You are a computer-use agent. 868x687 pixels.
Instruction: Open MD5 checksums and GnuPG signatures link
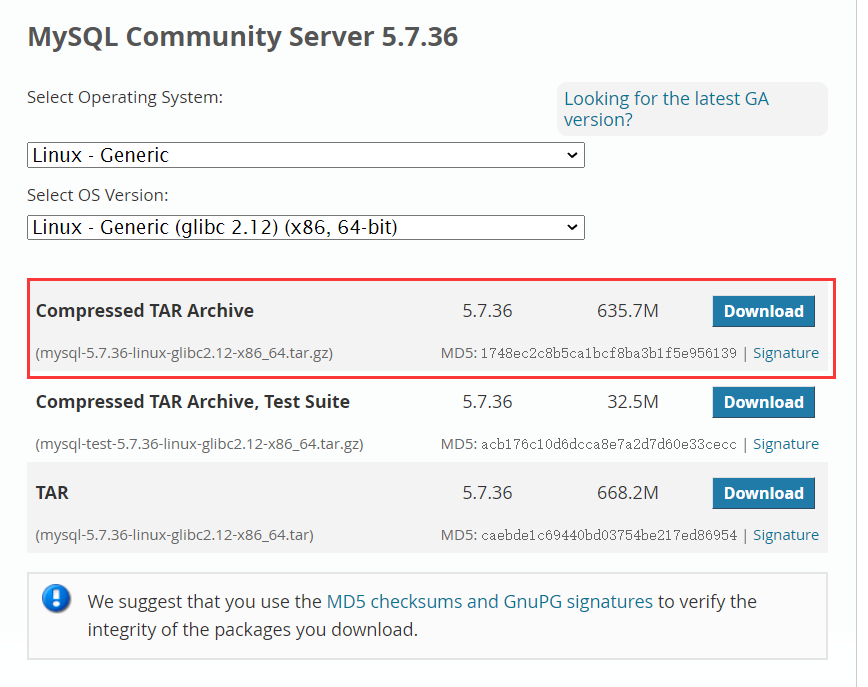490,601
